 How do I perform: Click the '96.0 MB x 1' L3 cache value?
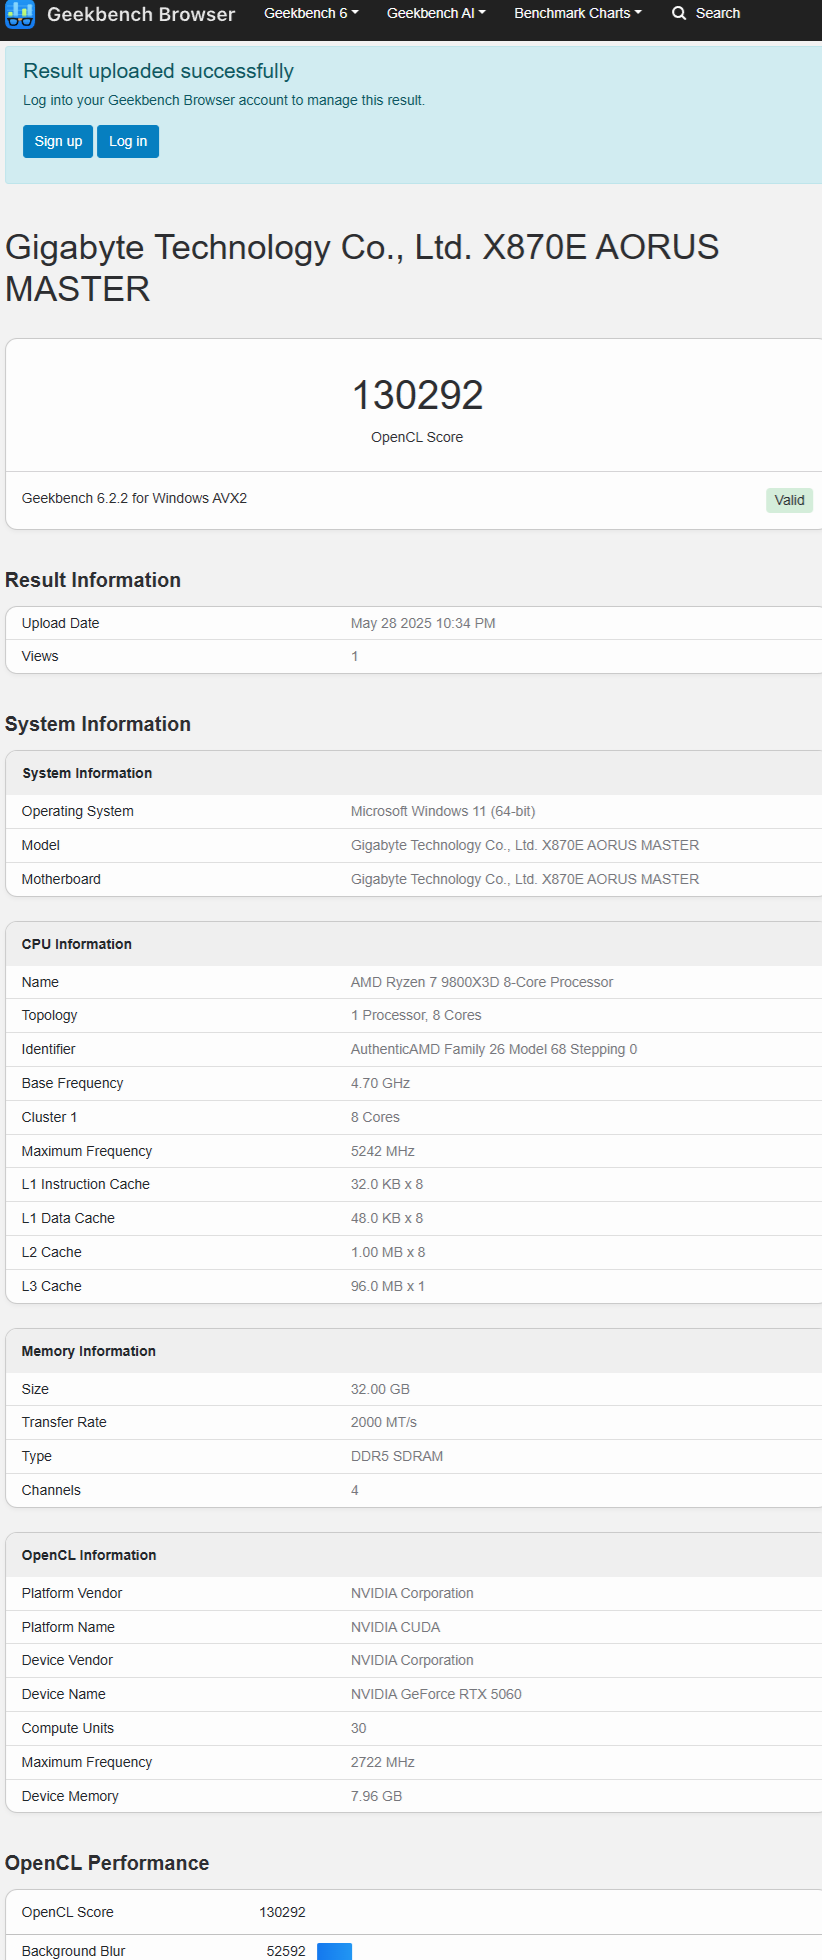coord(388,1286)
